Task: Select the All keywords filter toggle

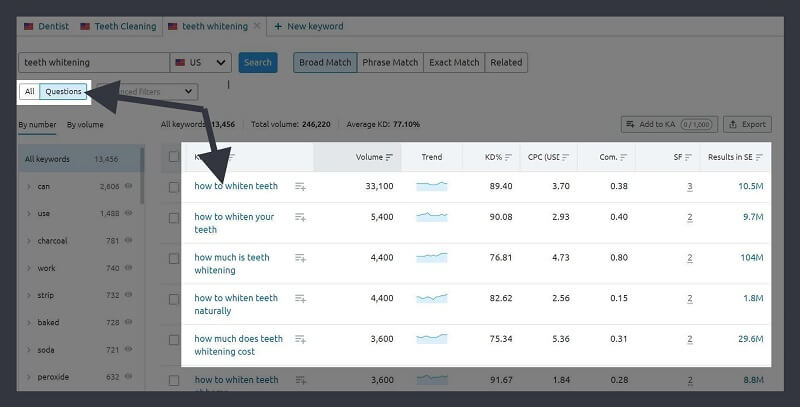Action: pyautogui.click(x=30, y=91)
